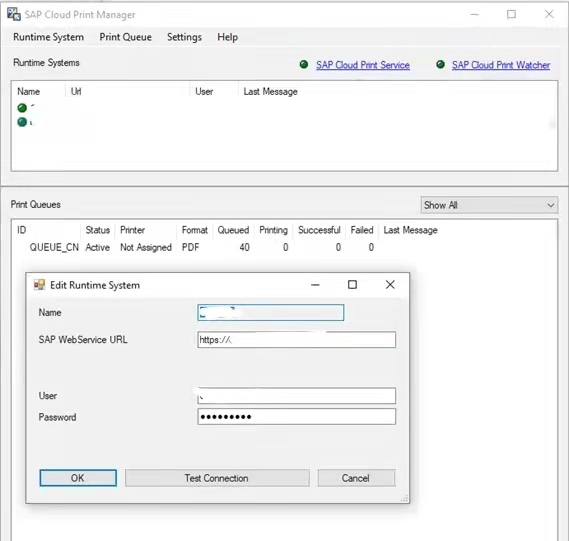The height and width of the screenshot is (541, 569).
Task: Focus the Password input field
Action: pos(296,417)
